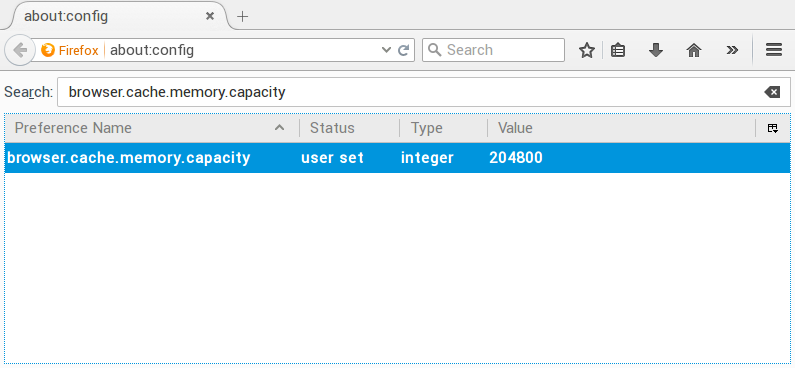
Task: Reload the page with the refresh icon
Action: 404,50
